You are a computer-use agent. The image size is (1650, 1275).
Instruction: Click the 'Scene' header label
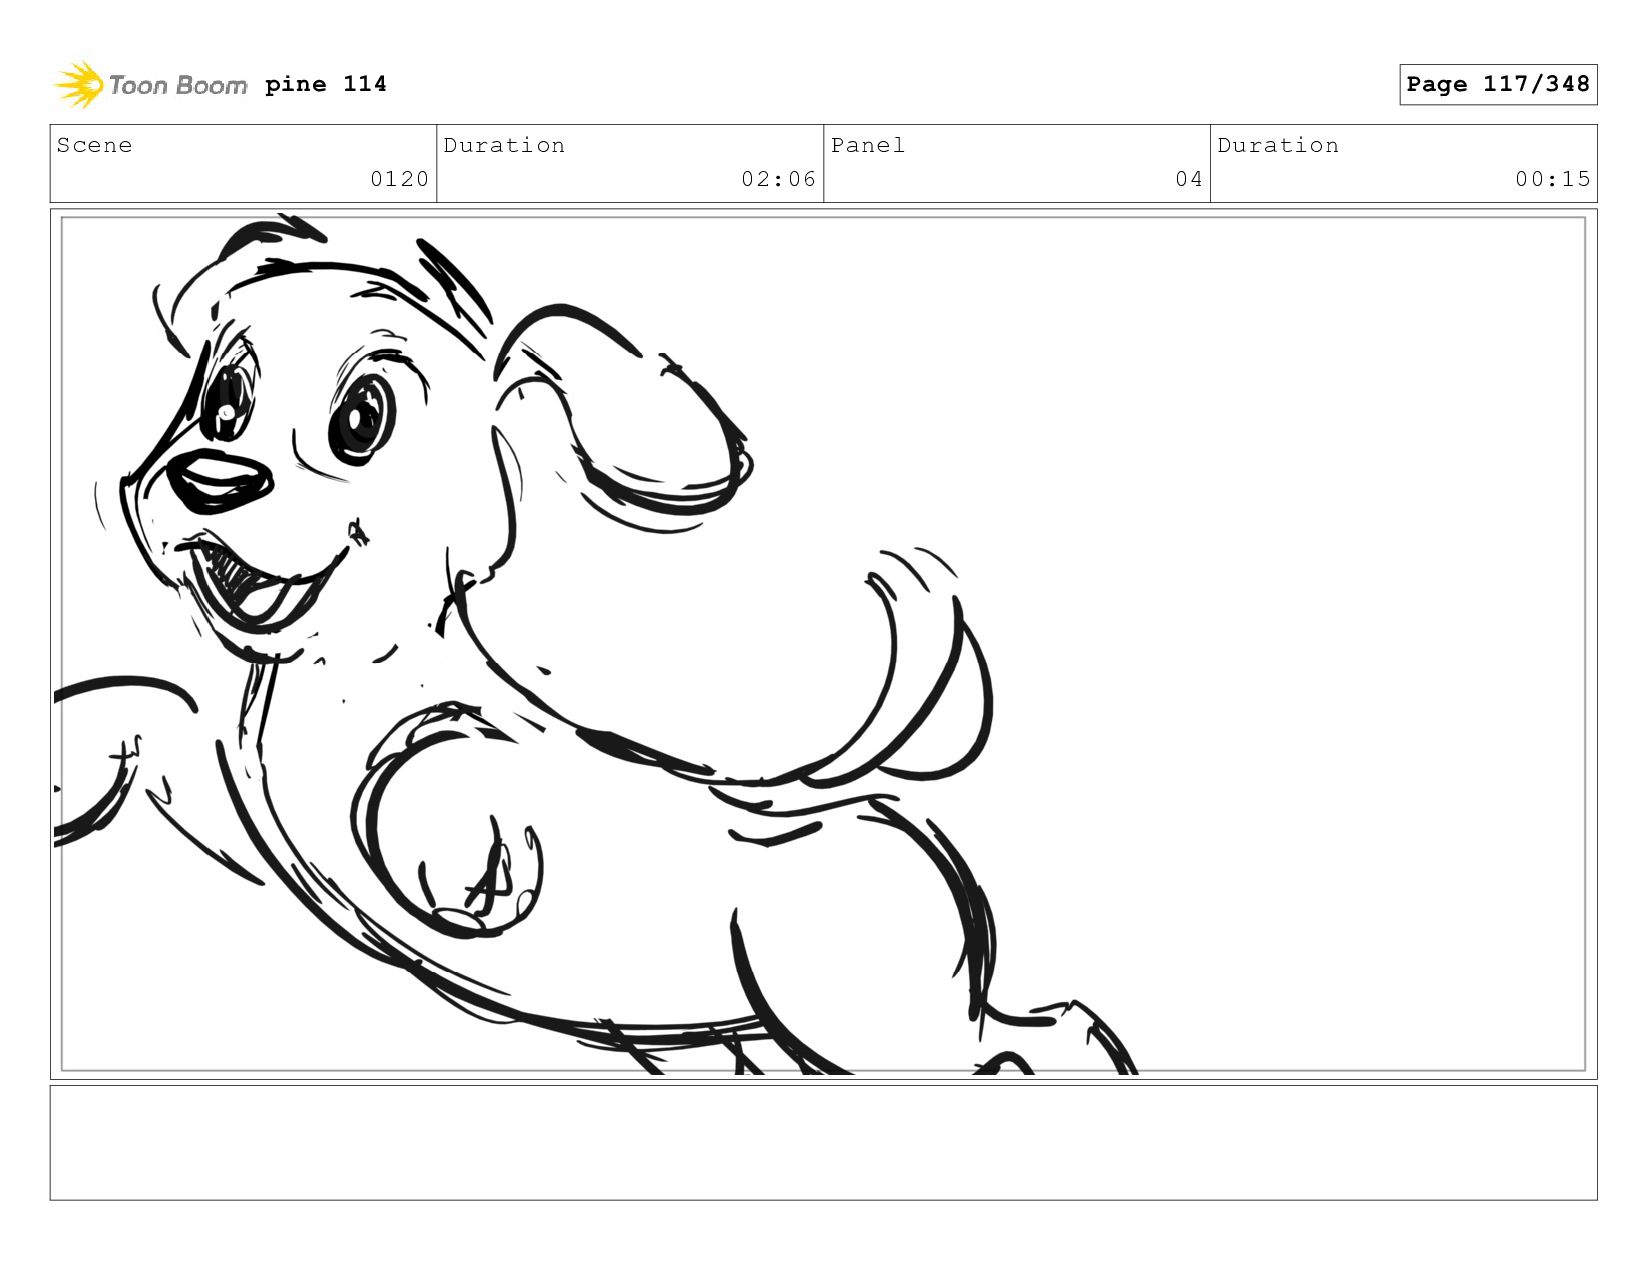point(94,145)
